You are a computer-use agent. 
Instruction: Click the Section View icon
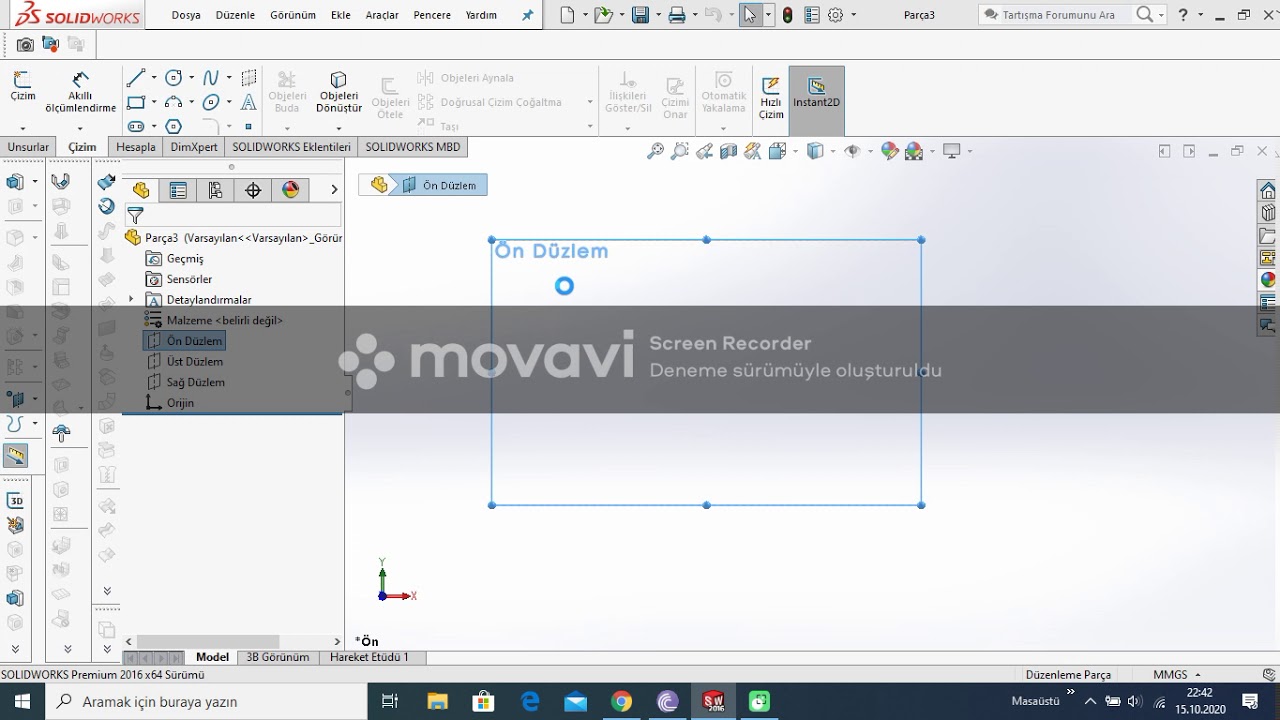coord(728,151)
